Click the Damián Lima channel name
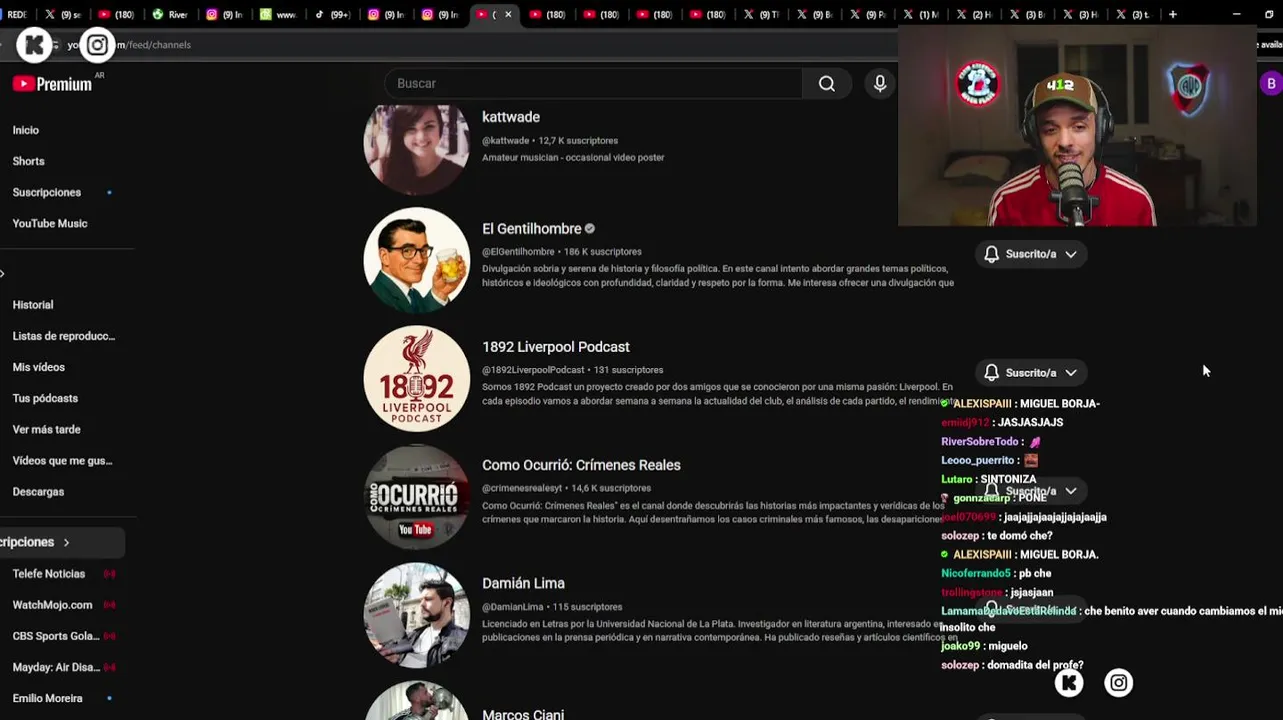Viewport: 1283px width, 720px height. [523, 583]
